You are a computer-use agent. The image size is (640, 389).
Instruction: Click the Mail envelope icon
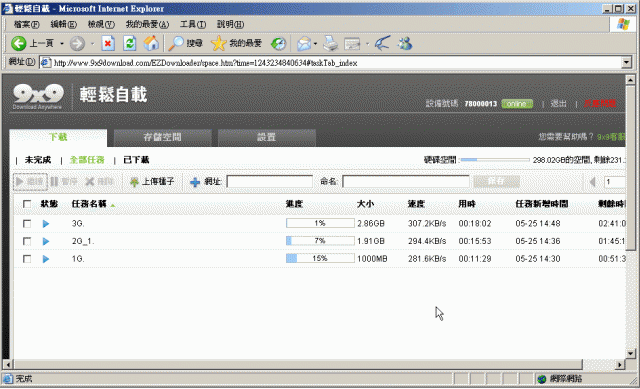(x=304, y=43)
